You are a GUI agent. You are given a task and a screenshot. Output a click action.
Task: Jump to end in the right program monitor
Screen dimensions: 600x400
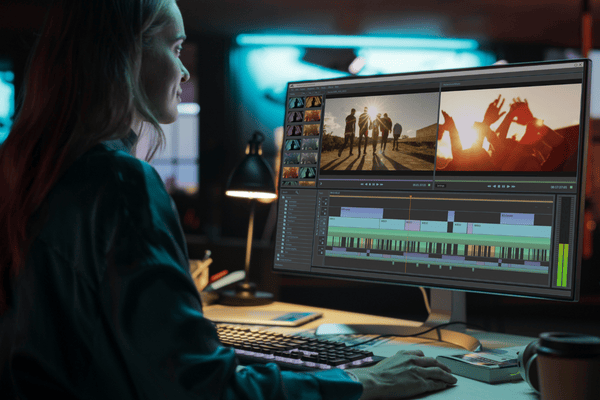click(x=513, y=186)
